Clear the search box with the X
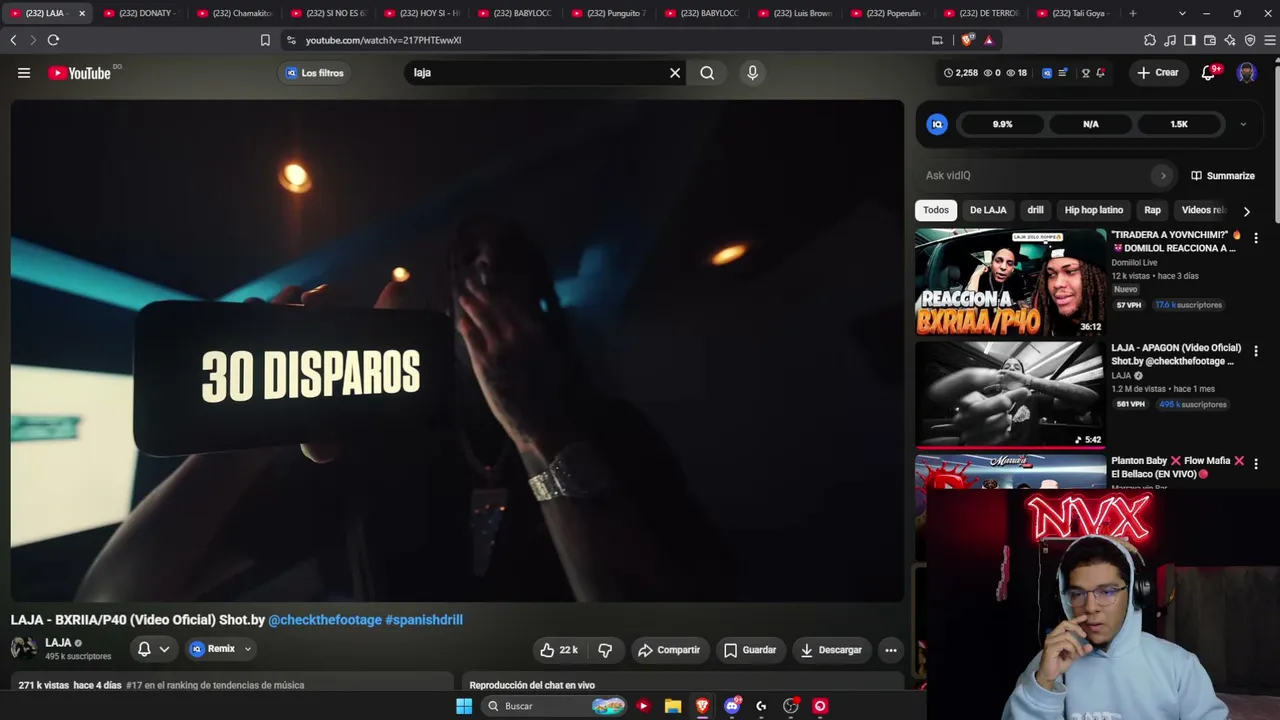1280x720 pixels. [x=675, y=73]
